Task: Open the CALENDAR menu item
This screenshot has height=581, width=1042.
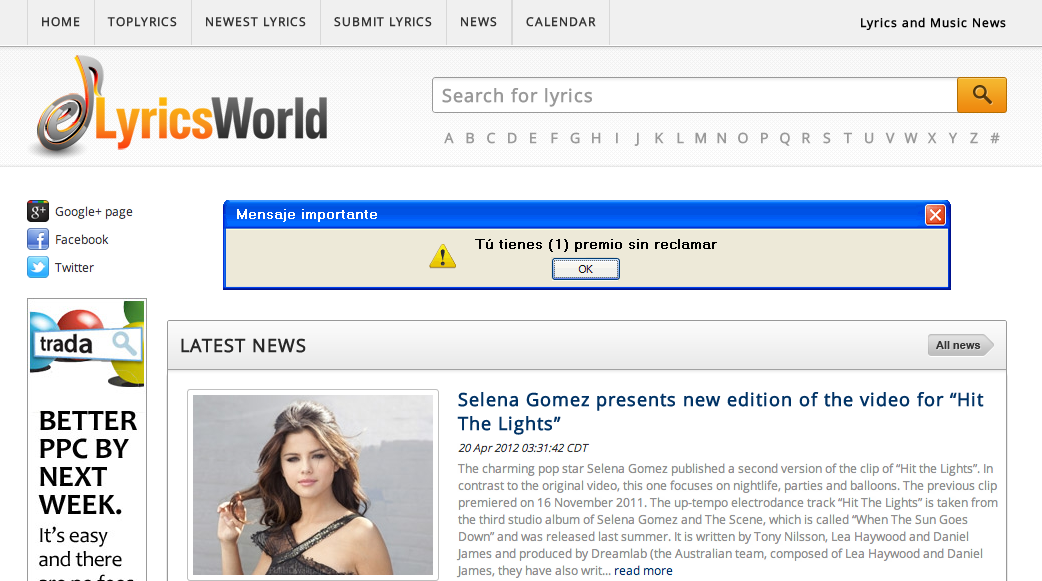Action: tap(561, 22)
